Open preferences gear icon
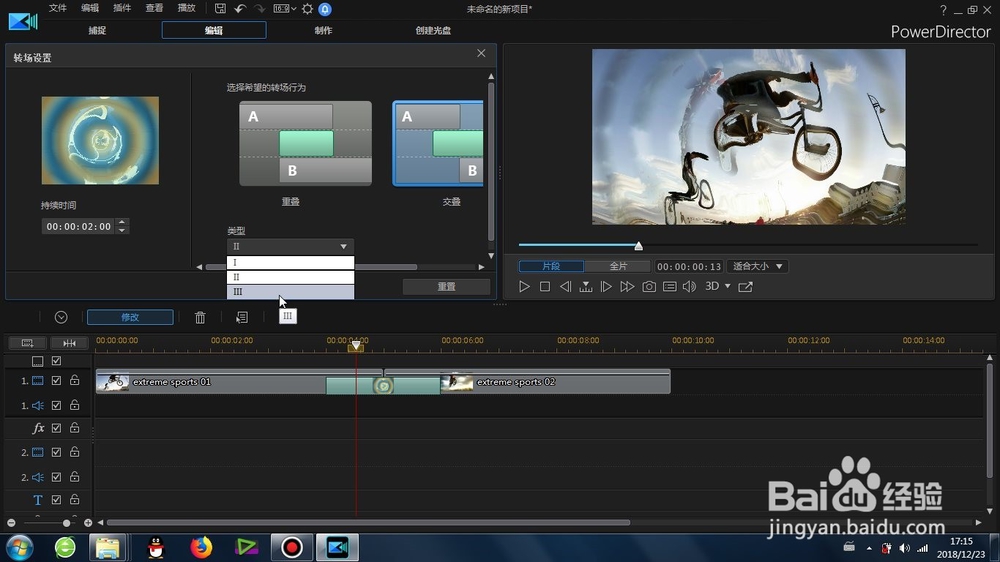Screen dimensions: 1000x562 point(307,9)
